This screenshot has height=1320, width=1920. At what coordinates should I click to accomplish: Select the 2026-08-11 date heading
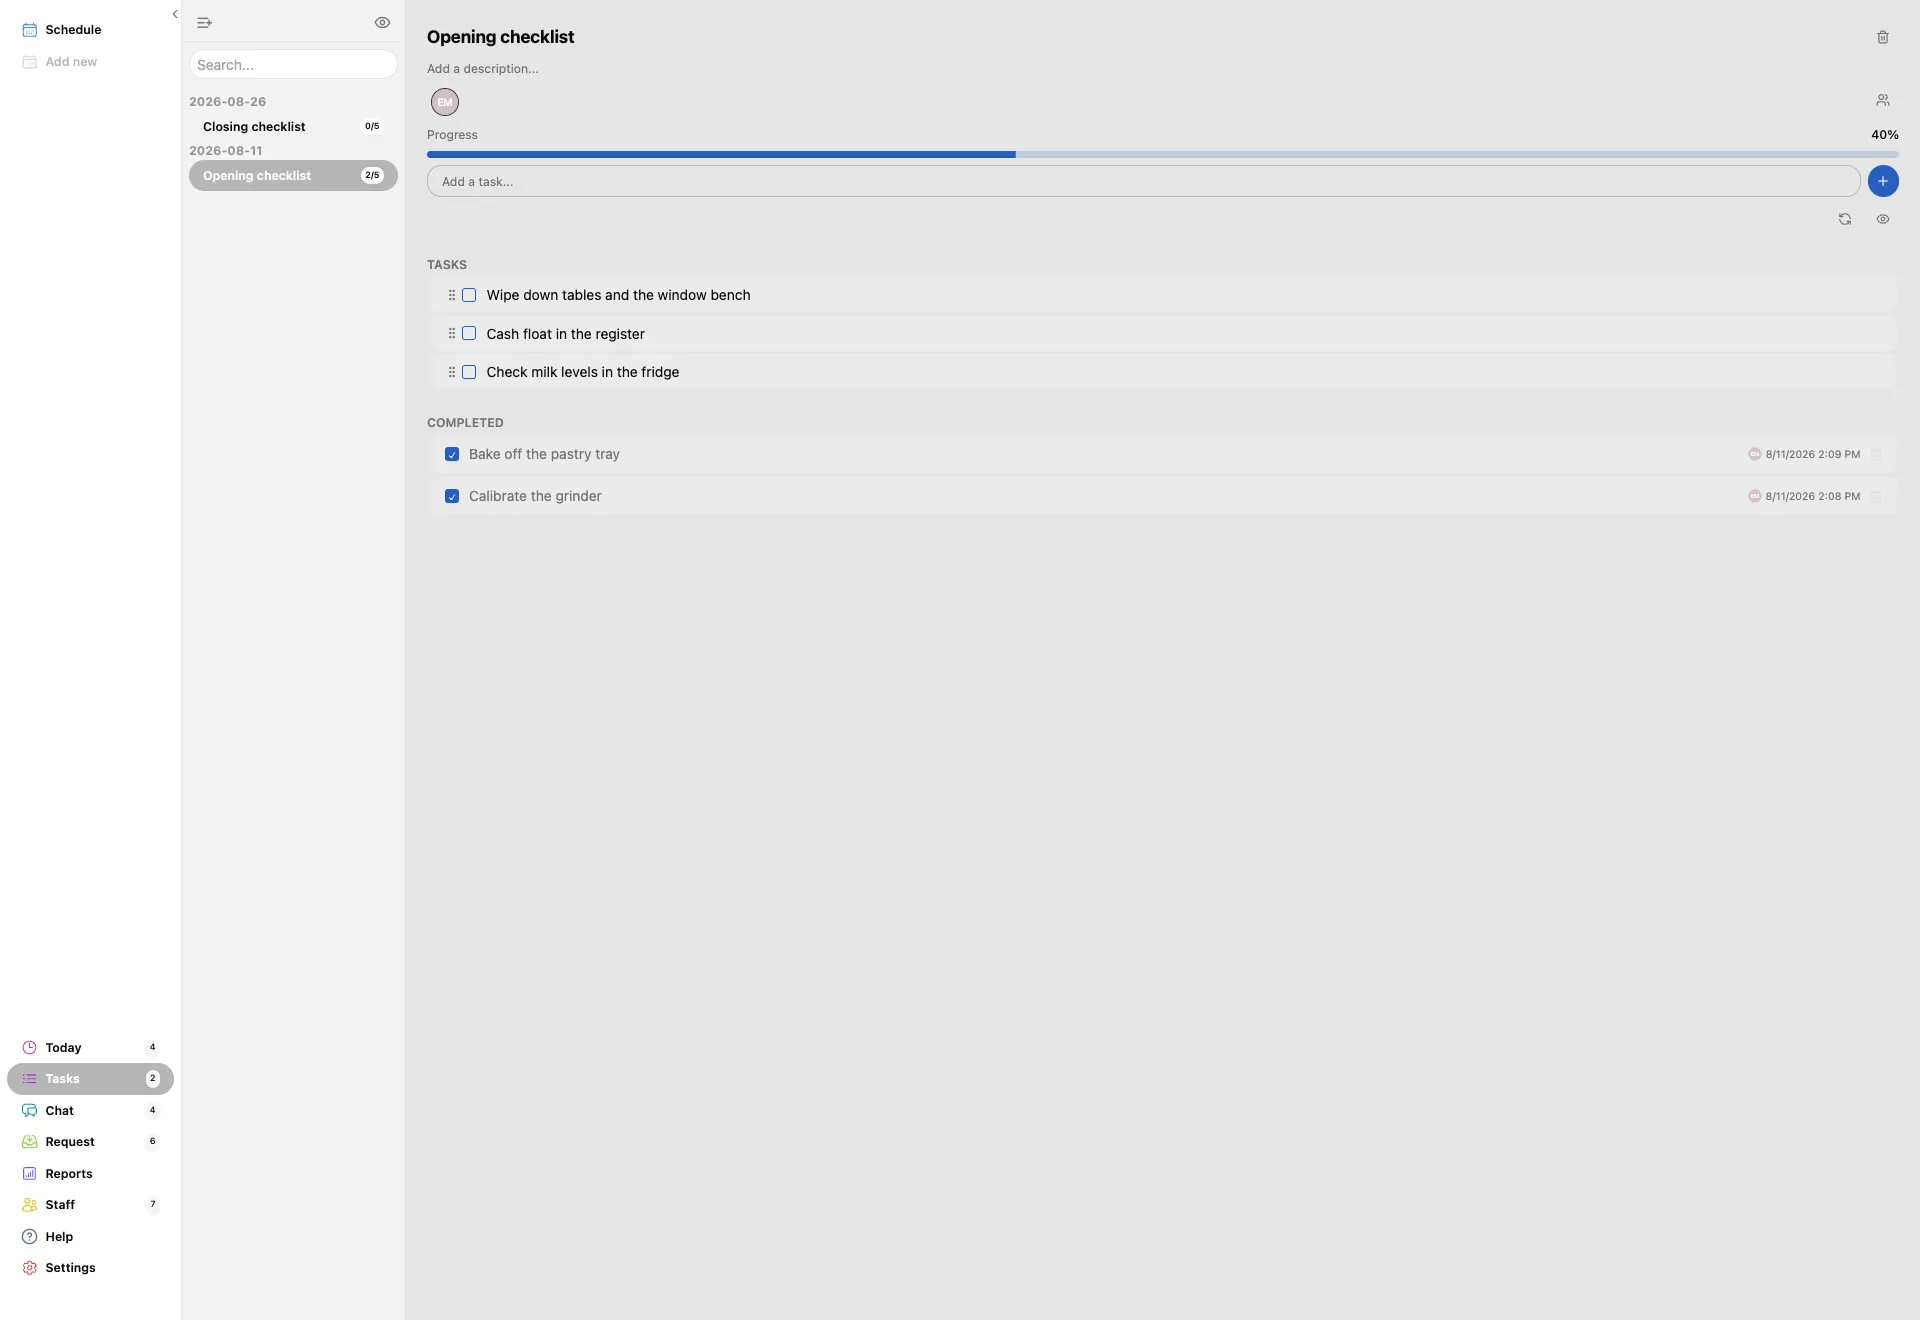(226, 151)
